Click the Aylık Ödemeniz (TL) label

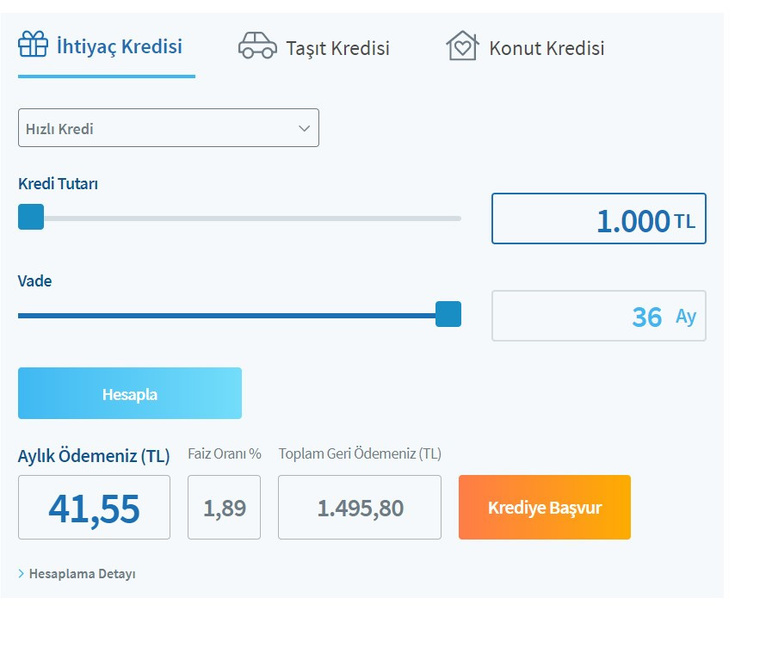coord(94,455)
